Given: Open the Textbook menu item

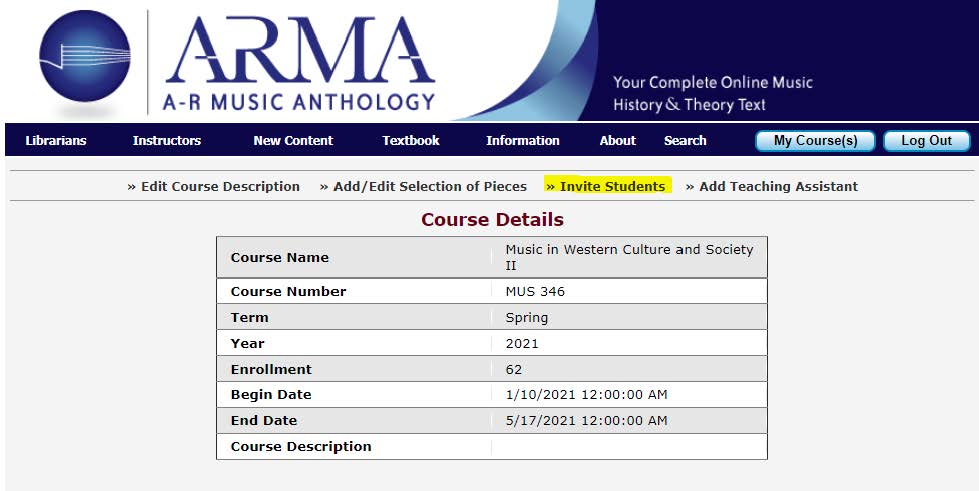Looking at the screenshot, I should (x=411, y=141).
